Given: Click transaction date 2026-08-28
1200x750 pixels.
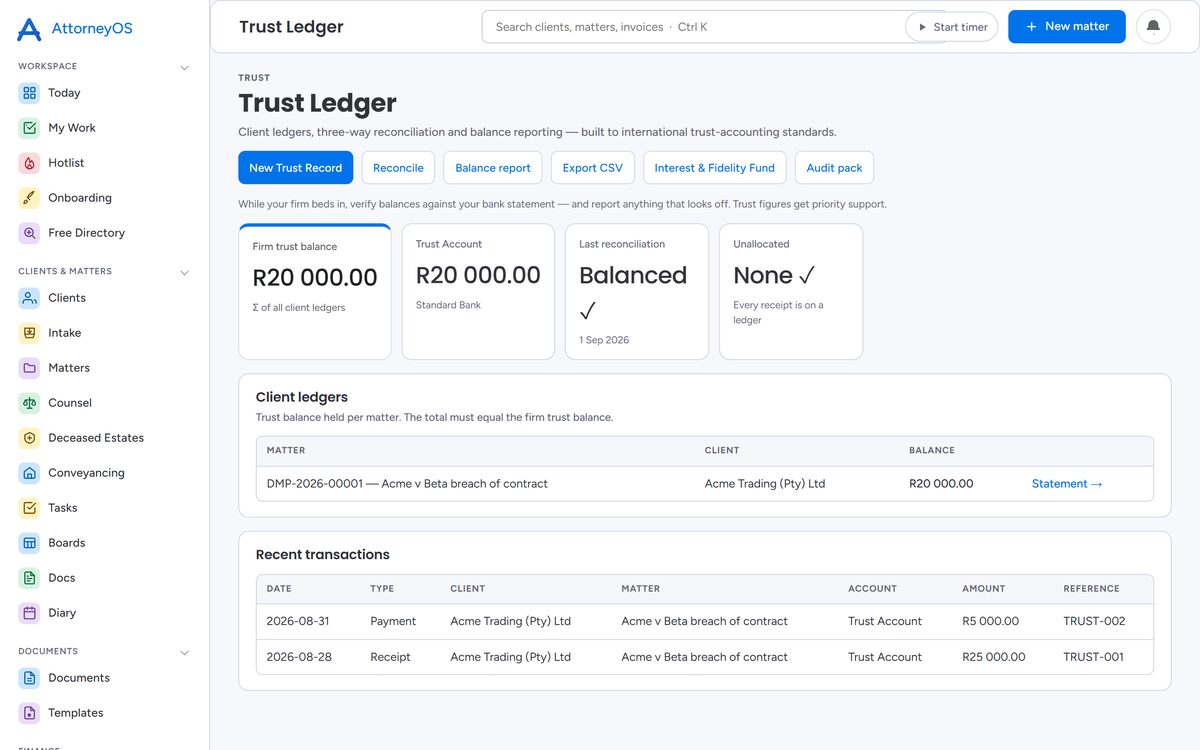Looking at the screenshot, I should pos(298,657).
